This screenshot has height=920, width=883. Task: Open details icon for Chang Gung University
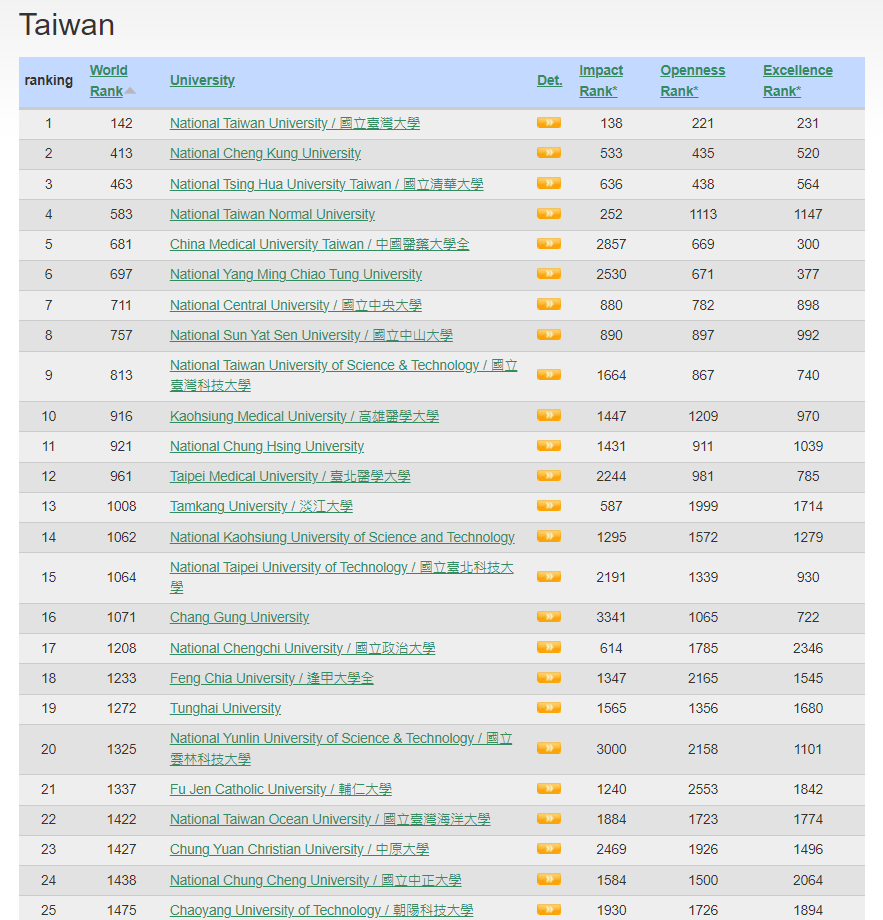coord(549,617)
